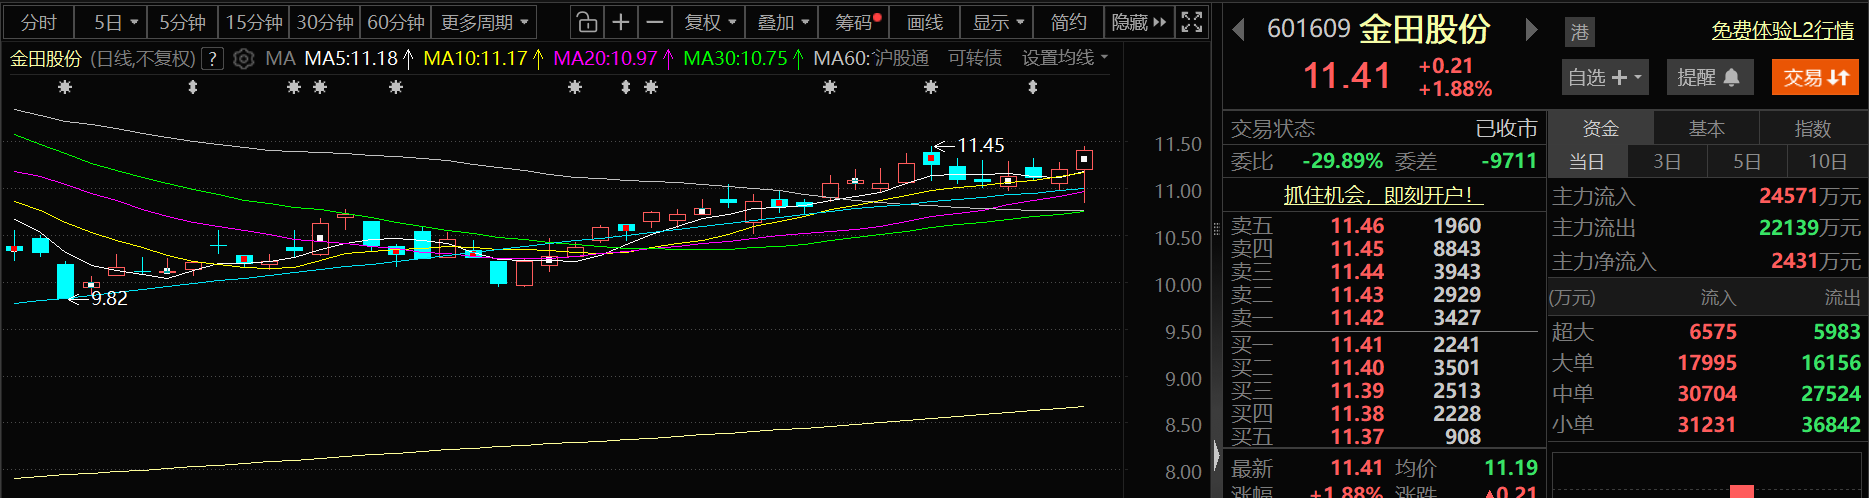Open the 设置均线 dropdown
The height and width of the screenshot is (498, 1869).
pyautogui.click(x=1064, y=58)
